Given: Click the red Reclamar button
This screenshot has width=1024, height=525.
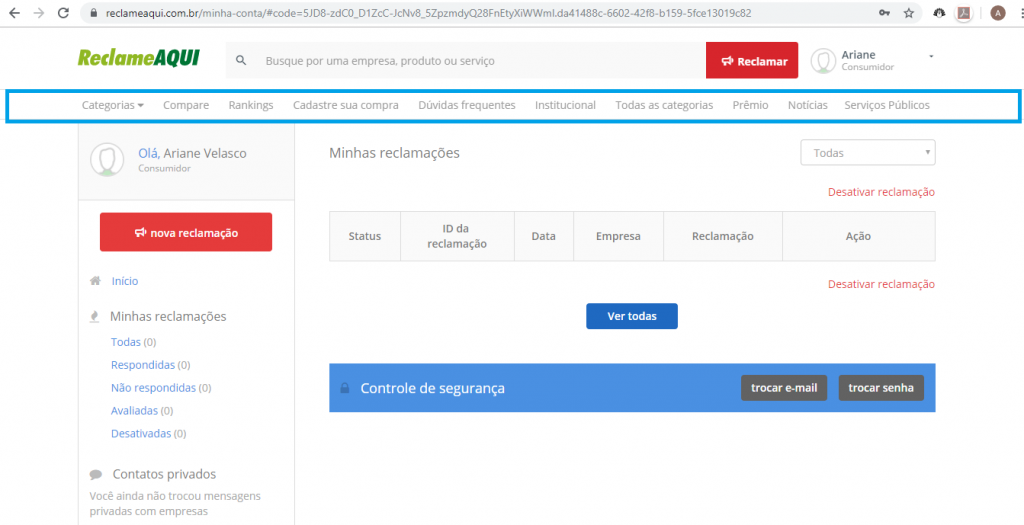Looking at the screenshot, I should [x=752, y=61].
